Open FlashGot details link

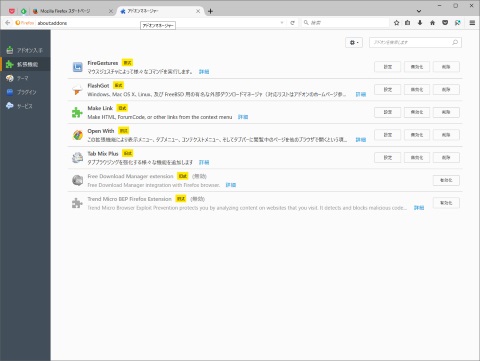point(361,94)
